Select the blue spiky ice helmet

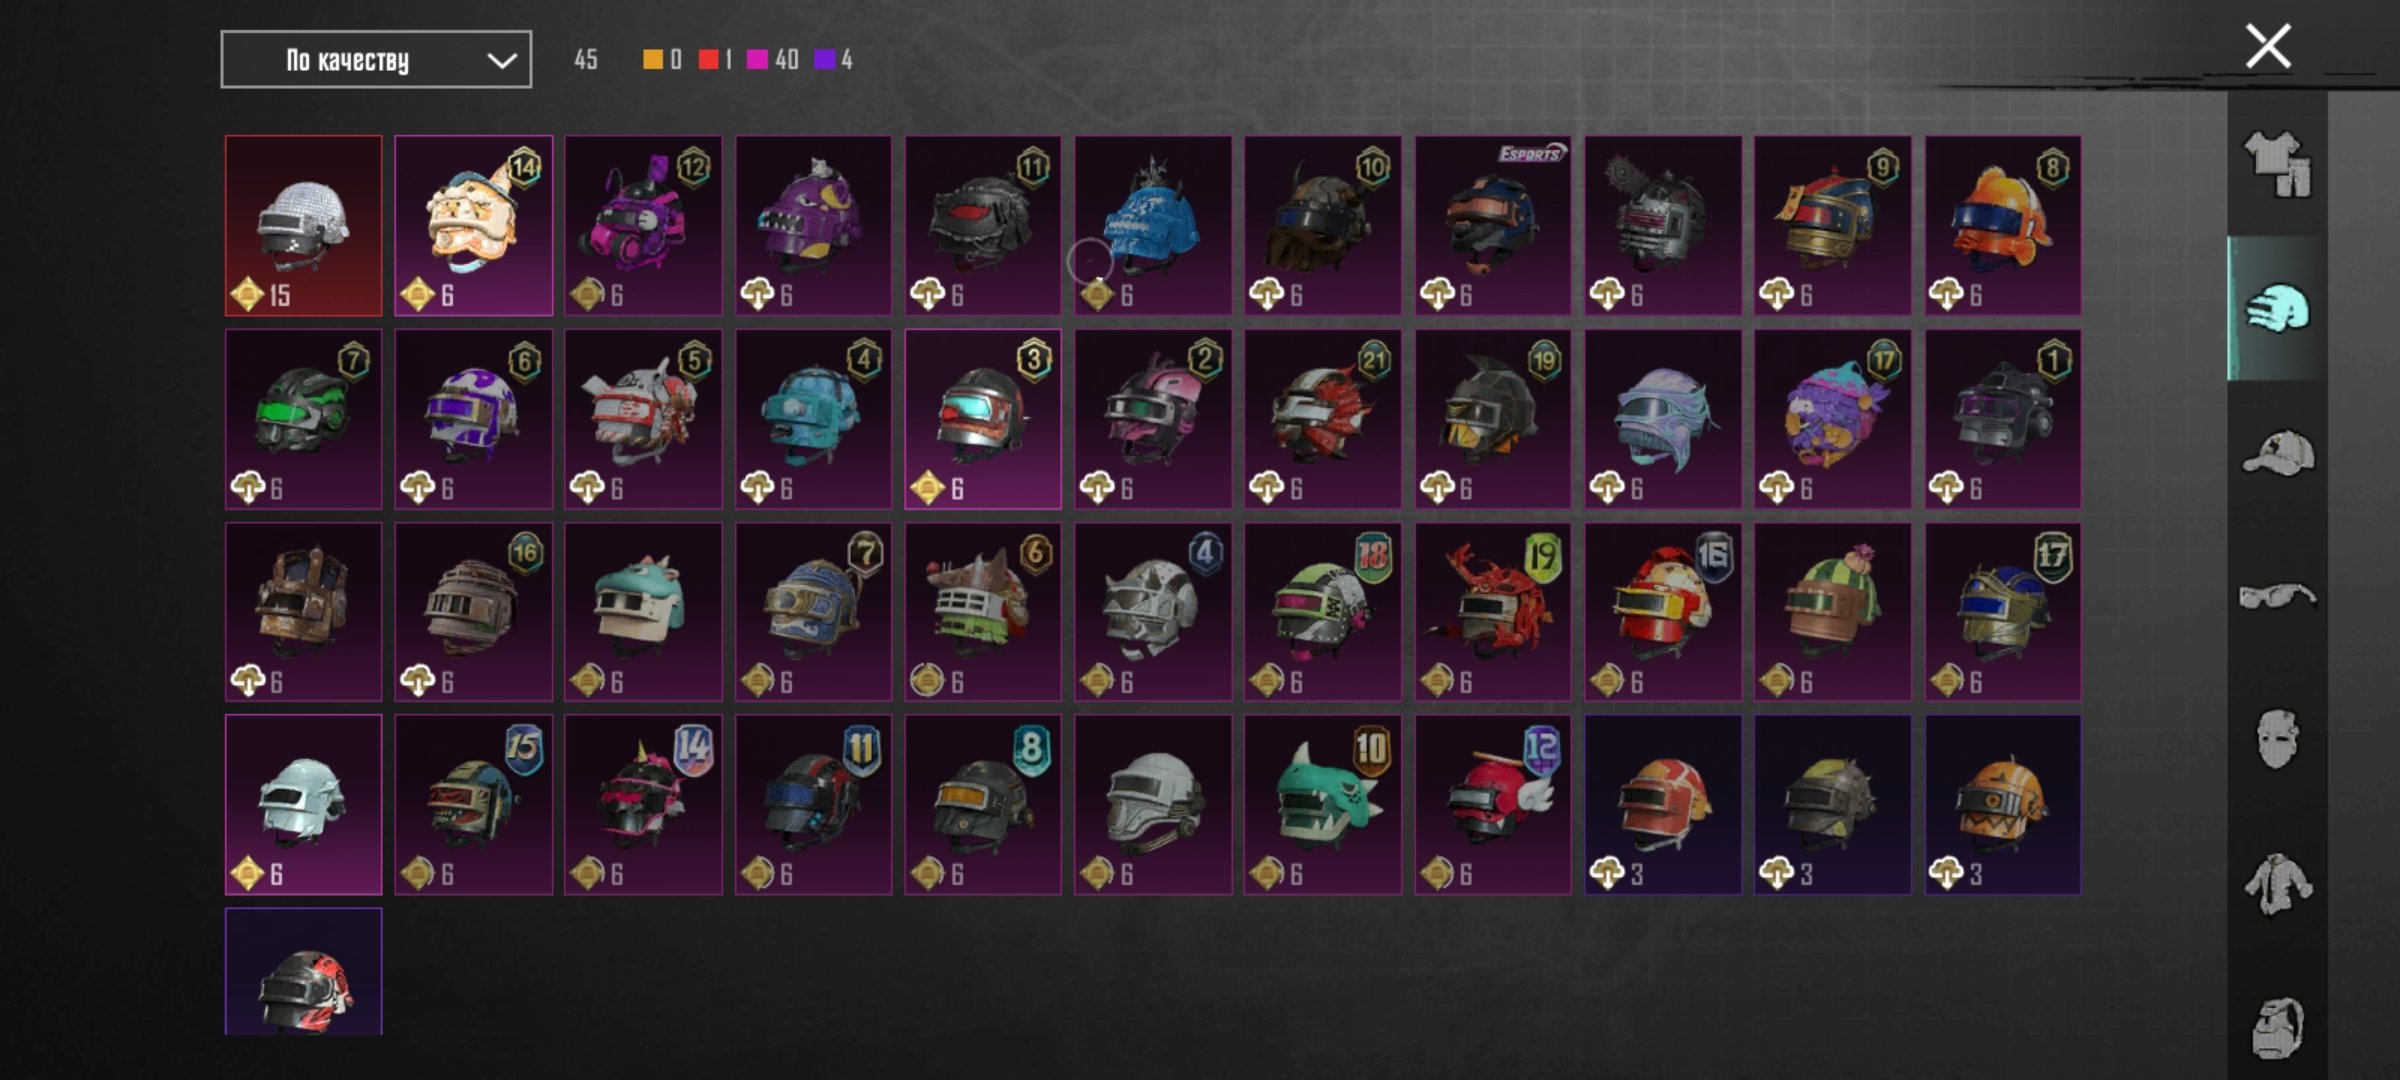[1153, 226]
